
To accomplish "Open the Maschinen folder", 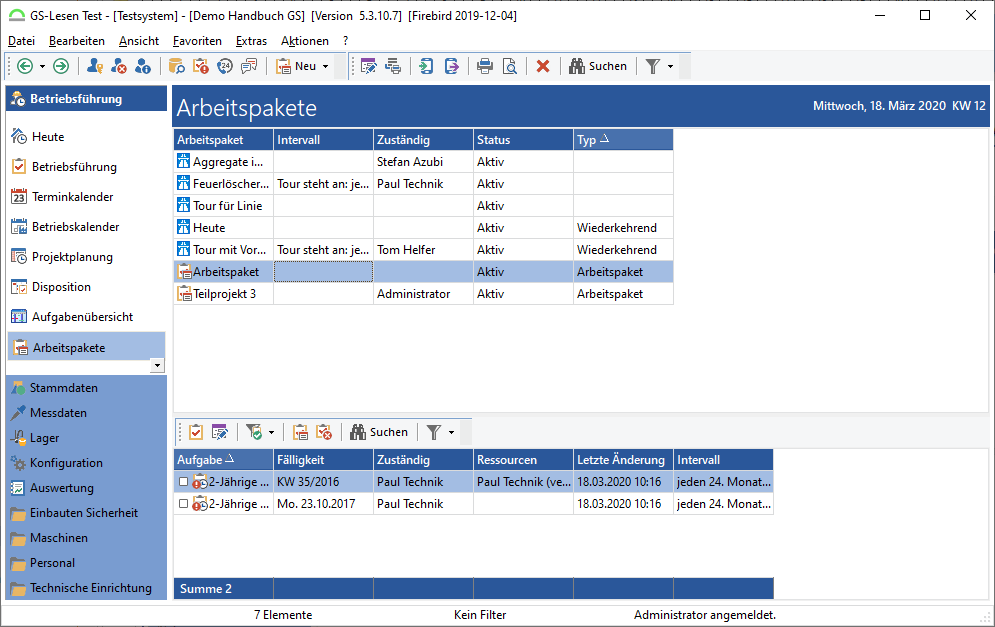I will 86,538.
